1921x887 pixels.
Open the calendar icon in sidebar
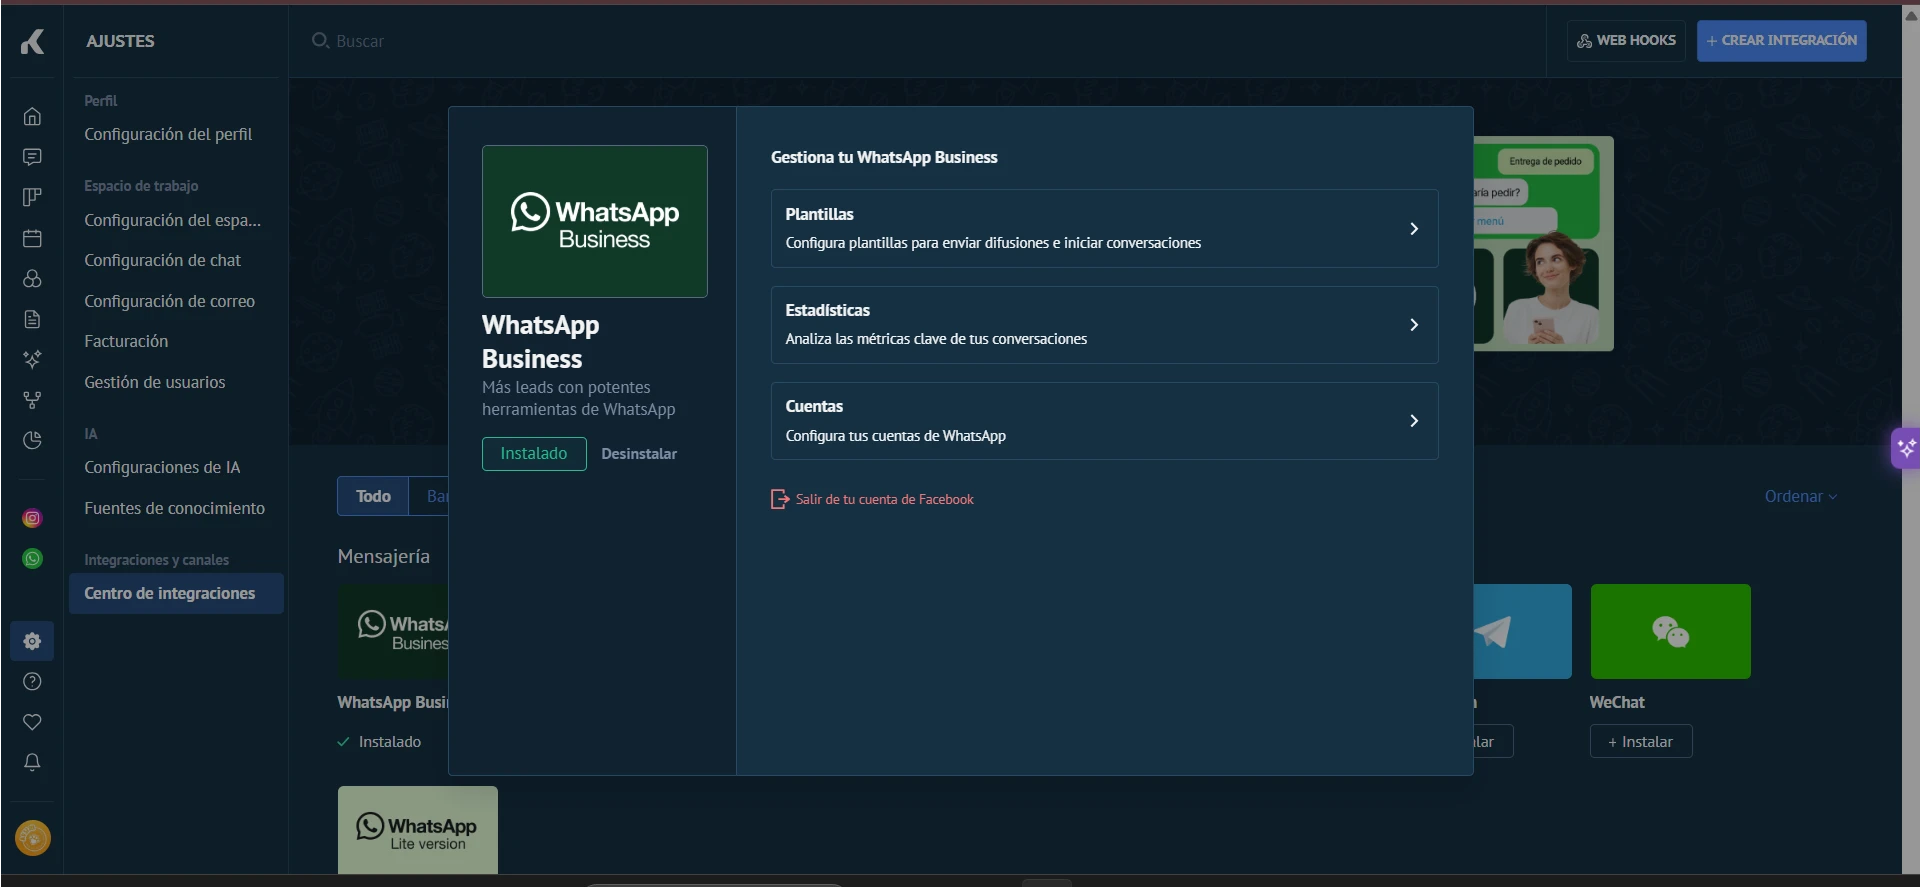(x=32, y=238)
